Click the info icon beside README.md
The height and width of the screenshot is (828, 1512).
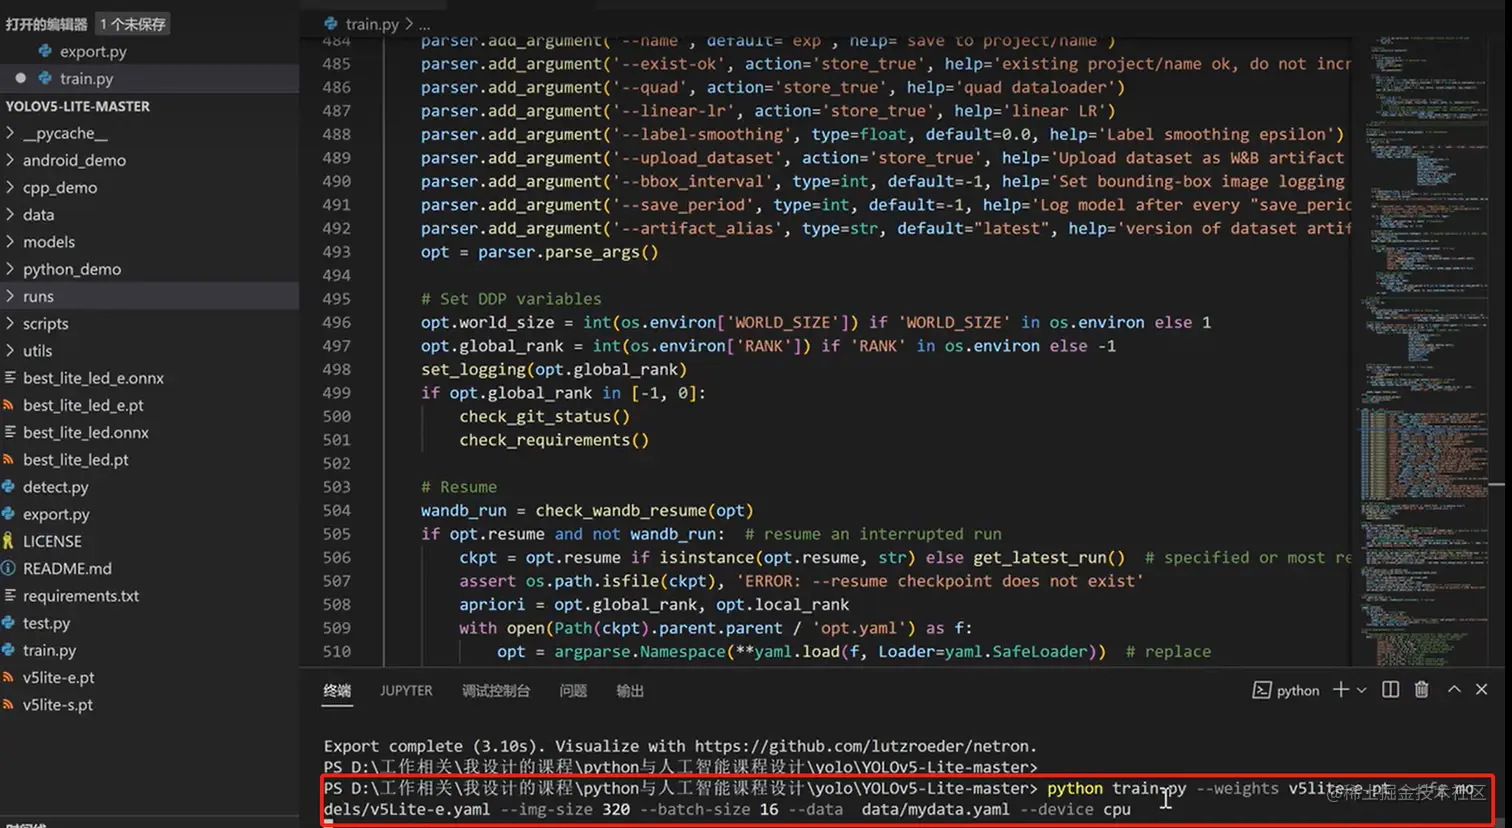pyautogui.click(x=9, y=568)
